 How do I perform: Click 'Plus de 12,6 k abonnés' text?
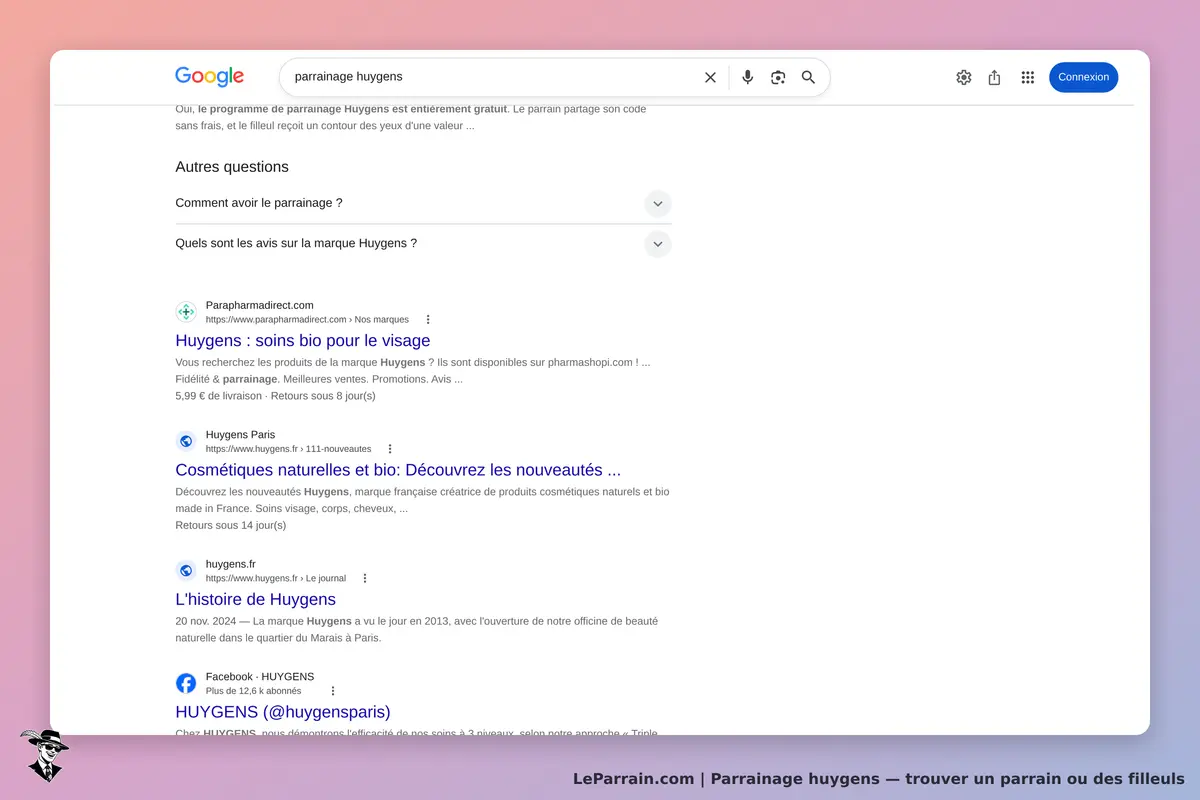pyautogui.click(x=253, y=691)
